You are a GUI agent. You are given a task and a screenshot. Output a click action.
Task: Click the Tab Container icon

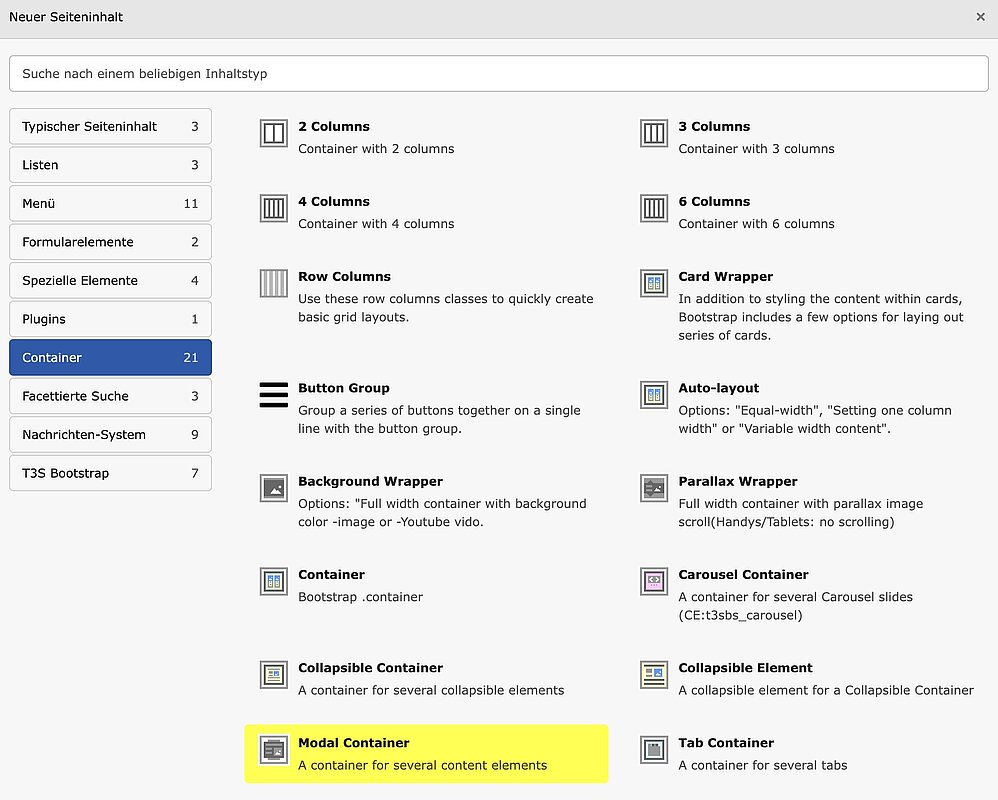653,749
